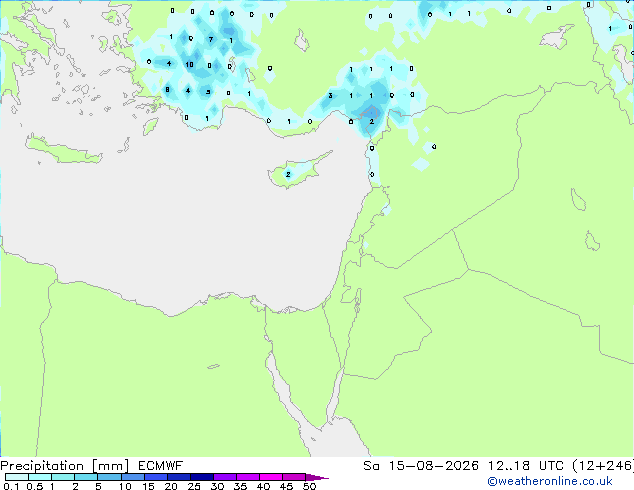
Task: Click the 'Sa 15-08-2026' date text
Action: [x=421, y=466]
